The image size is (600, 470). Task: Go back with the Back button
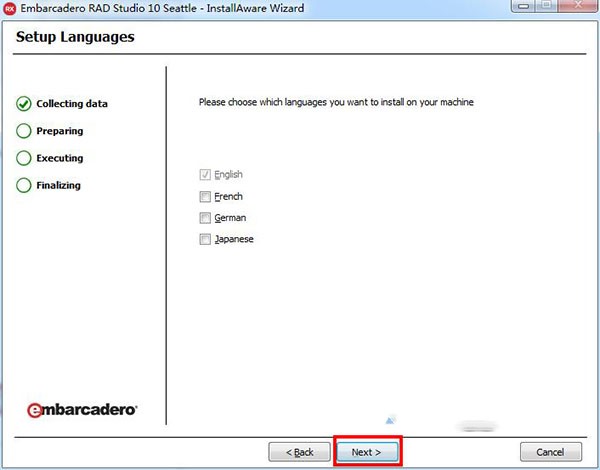[299, 452]
